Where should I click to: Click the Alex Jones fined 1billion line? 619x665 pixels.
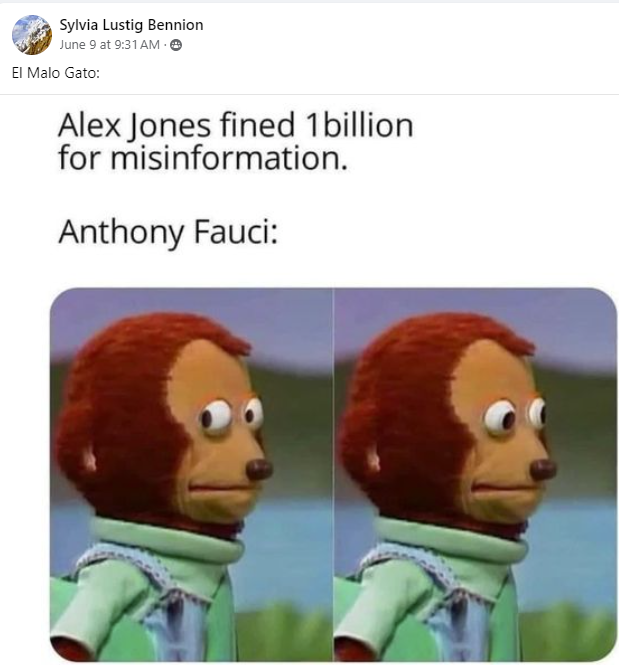pyautogui.click(x=235, y=125)
